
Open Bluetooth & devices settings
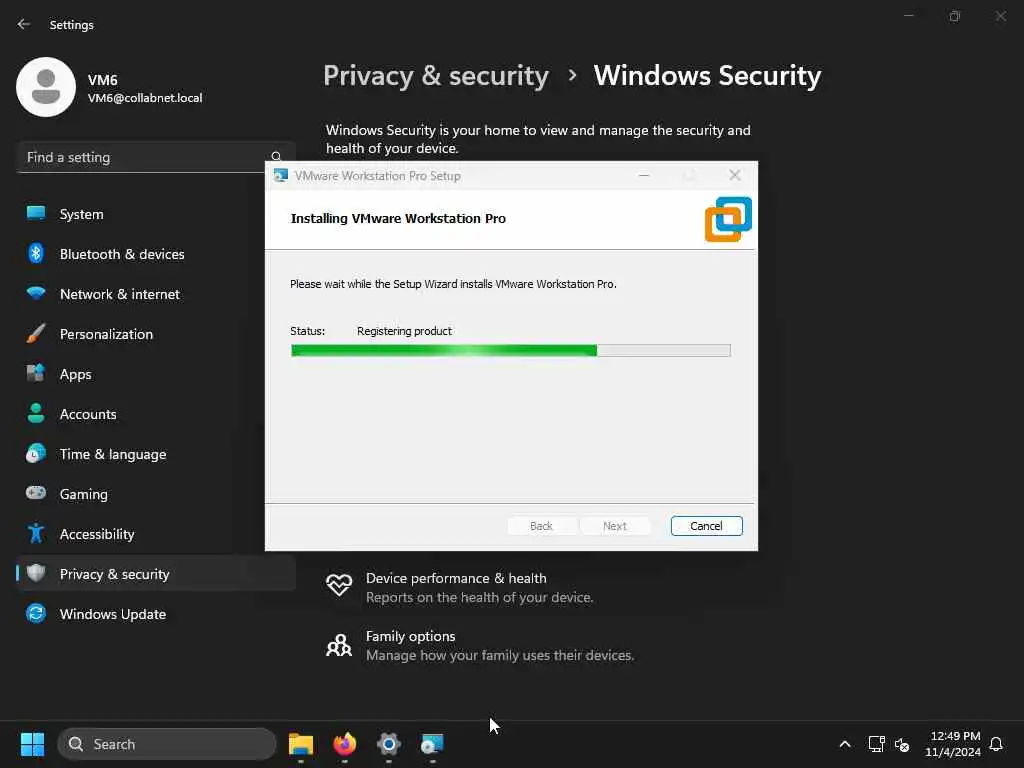coord(155,254)
